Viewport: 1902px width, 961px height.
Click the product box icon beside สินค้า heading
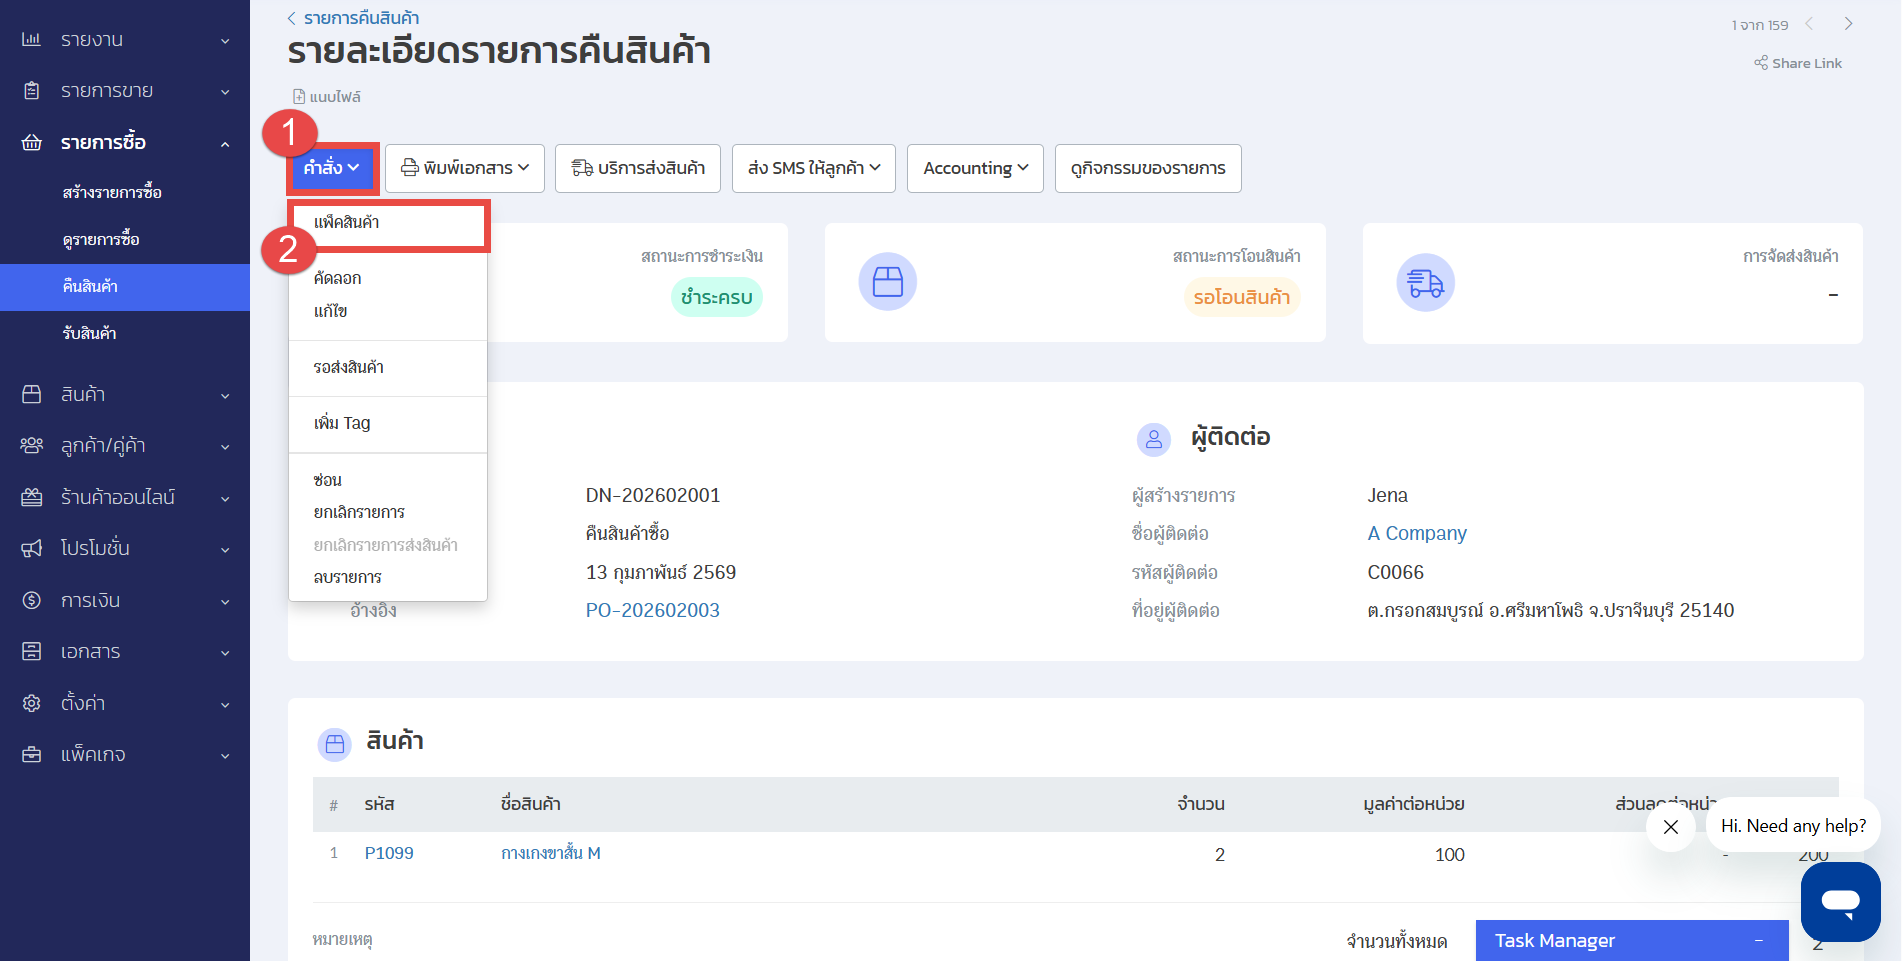point(334,744)
